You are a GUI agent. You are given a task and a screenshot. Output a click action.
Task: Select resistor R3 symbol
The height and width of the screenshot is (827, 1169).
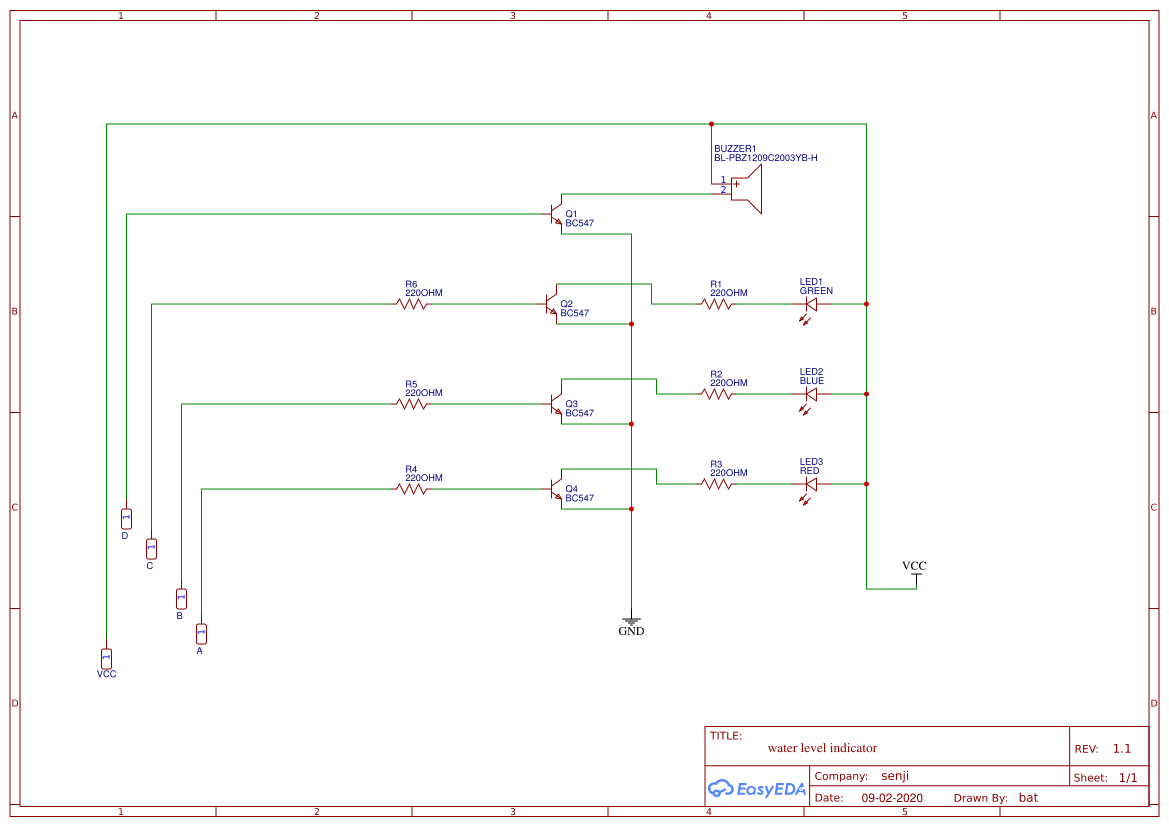coord(716,485)
